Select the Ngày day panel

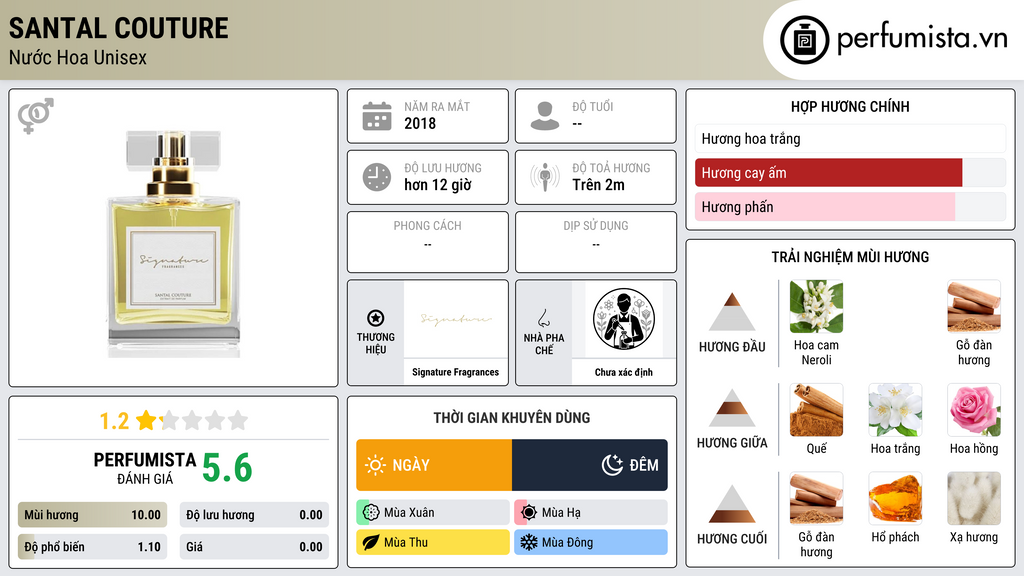[x=434, y=465]
